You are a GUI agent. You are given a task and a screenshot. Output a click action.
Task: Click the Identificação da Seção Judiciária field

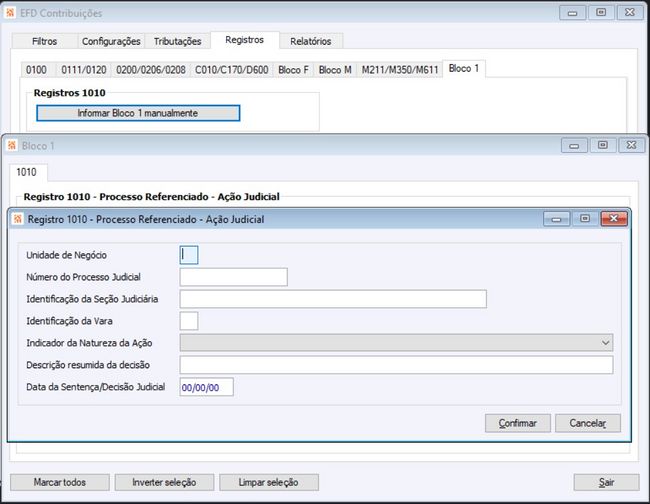click(333, 299)
